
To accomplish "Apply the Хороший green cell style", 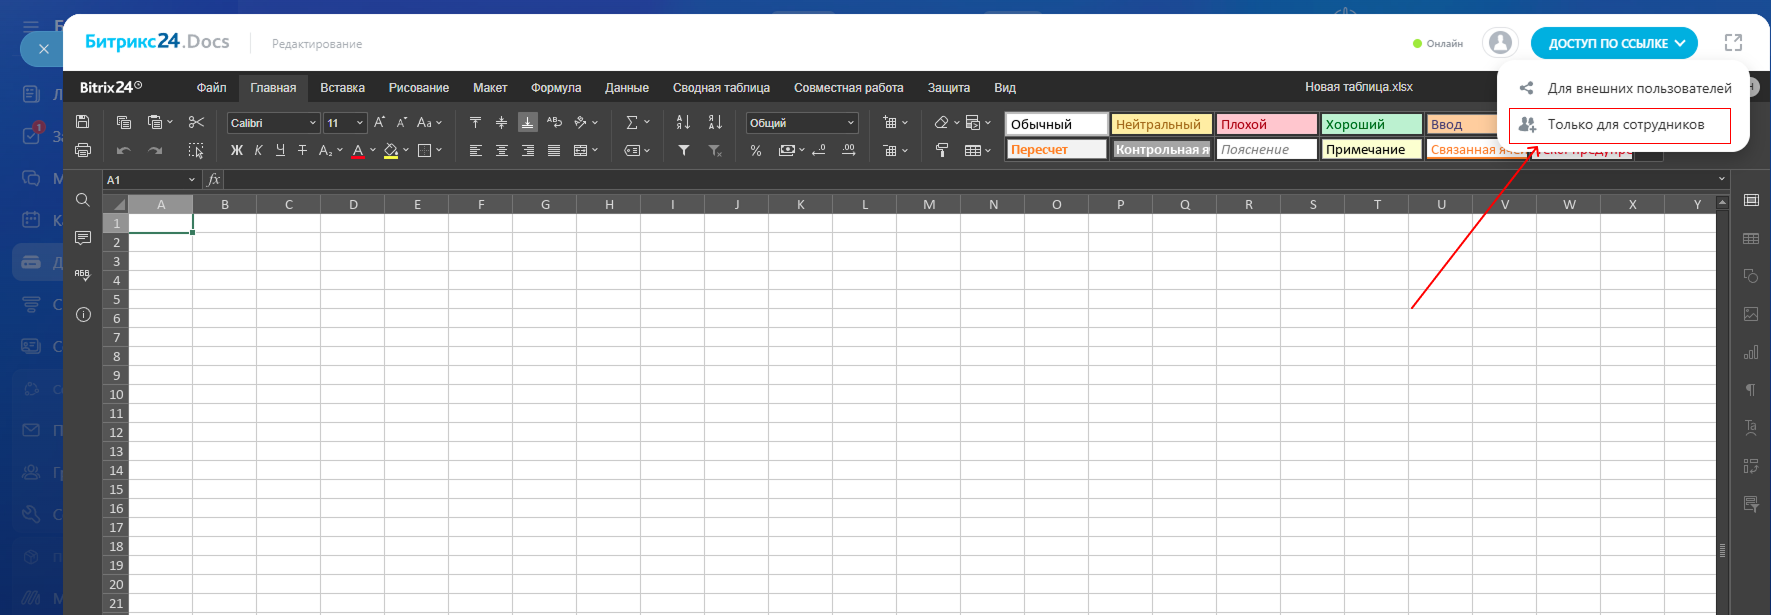I will (x=1371, y=124).
